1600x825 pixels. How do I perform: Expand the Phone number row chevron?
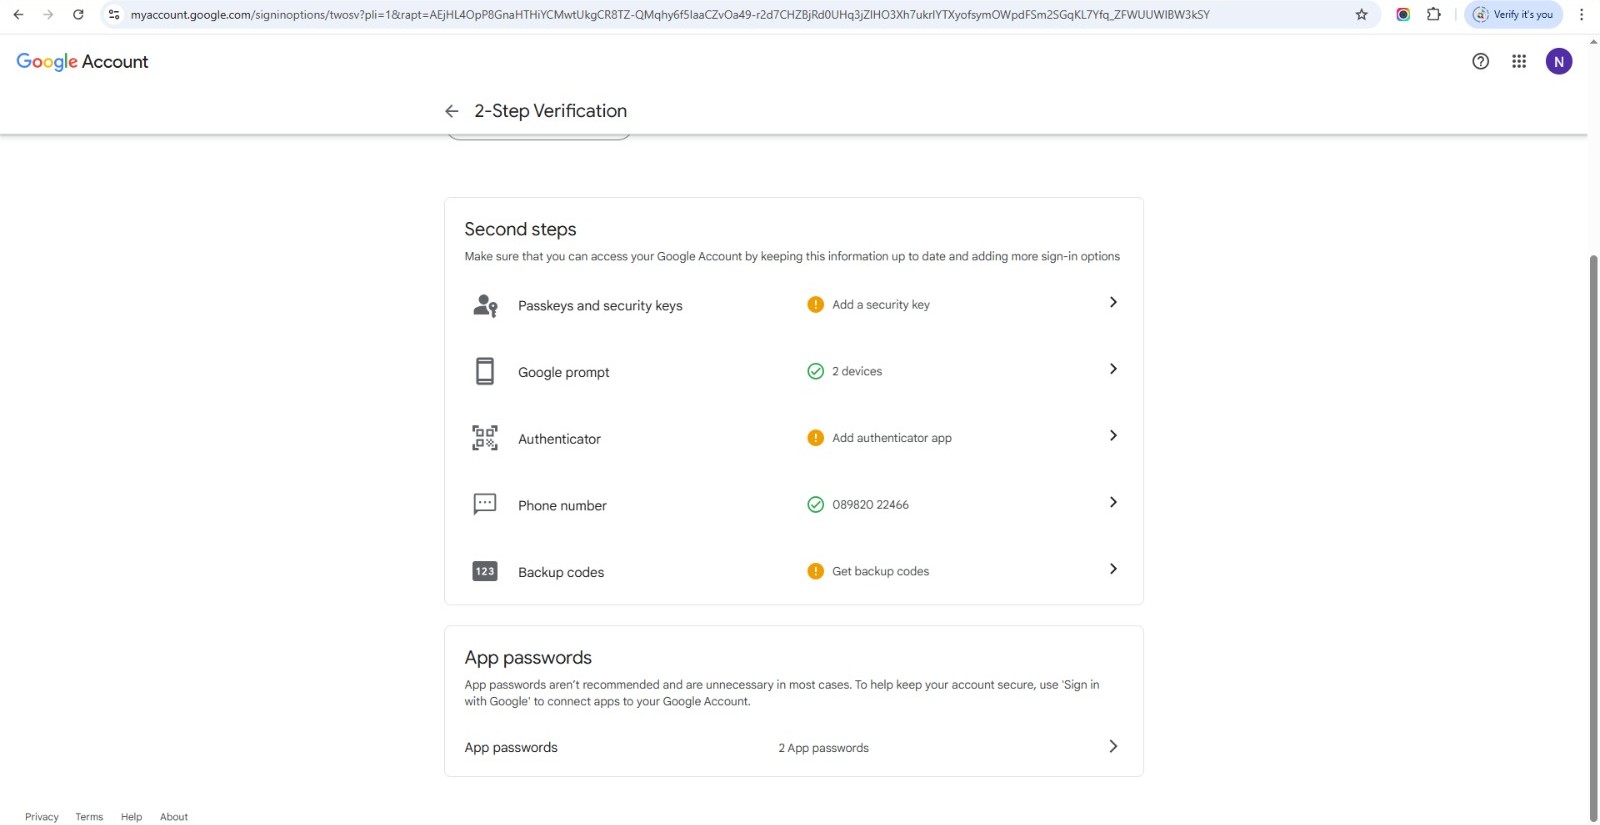pos(1113,502)
